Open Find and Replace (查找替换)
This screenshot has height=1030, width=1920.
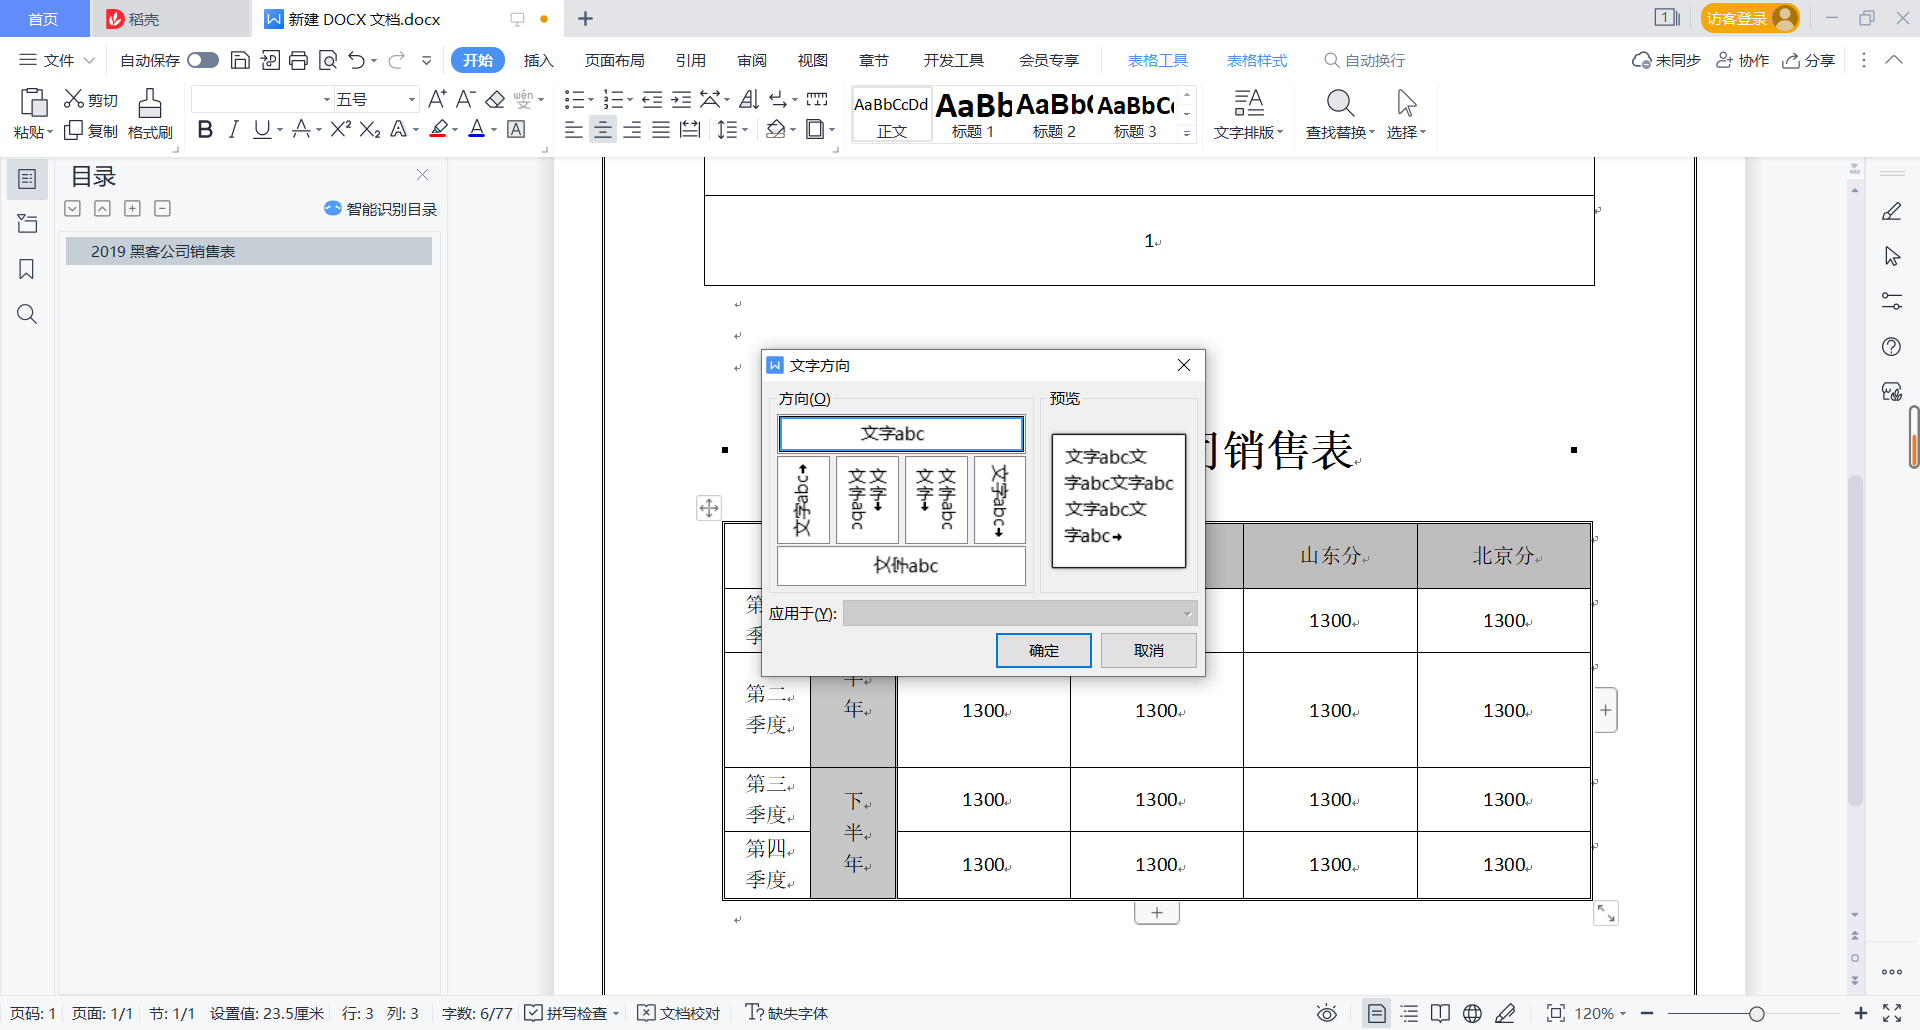[x=1339, y=113]
